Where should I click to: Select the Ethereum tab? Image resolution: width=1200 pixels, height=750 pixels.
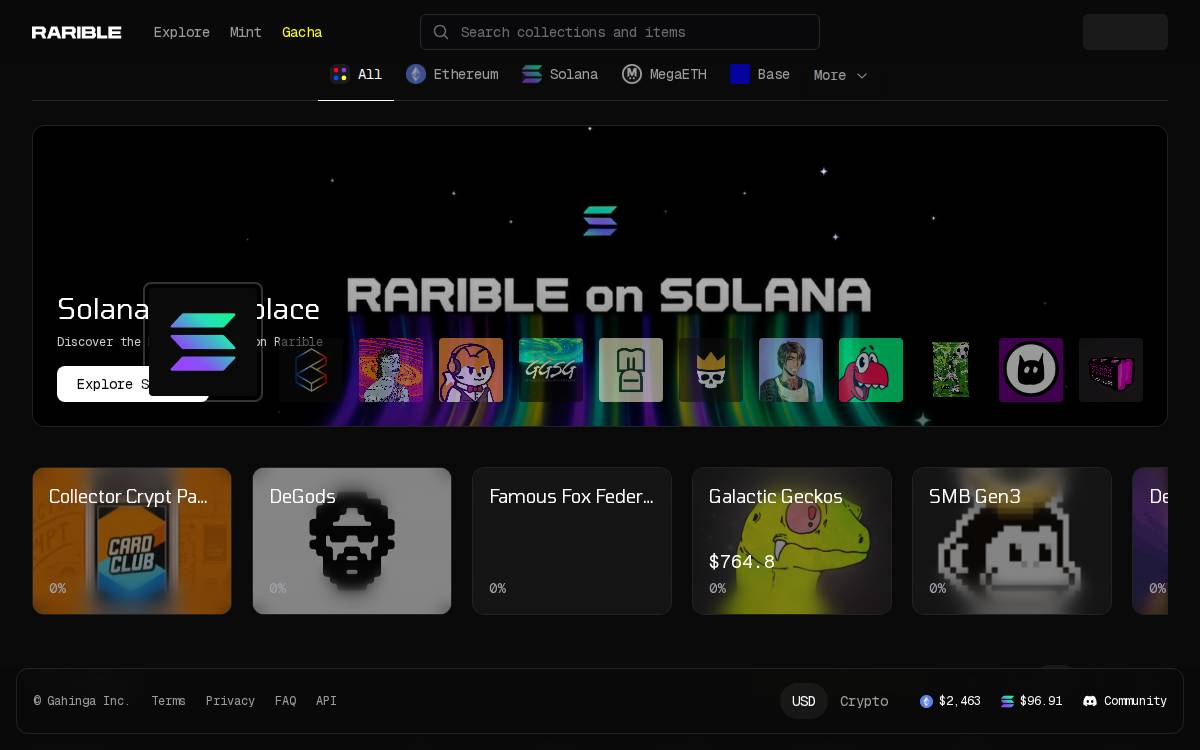[452, 75]
